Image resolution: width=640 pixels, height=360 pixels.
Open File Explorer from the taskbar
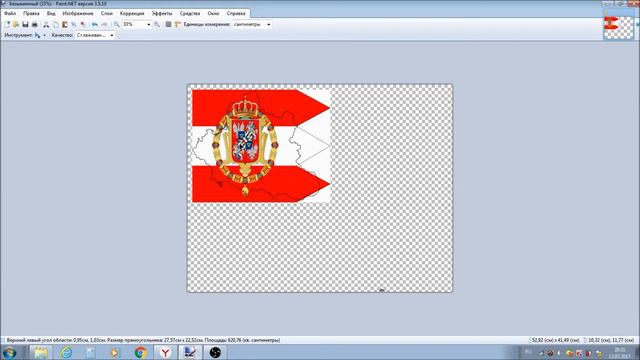[x=41, y=353]
